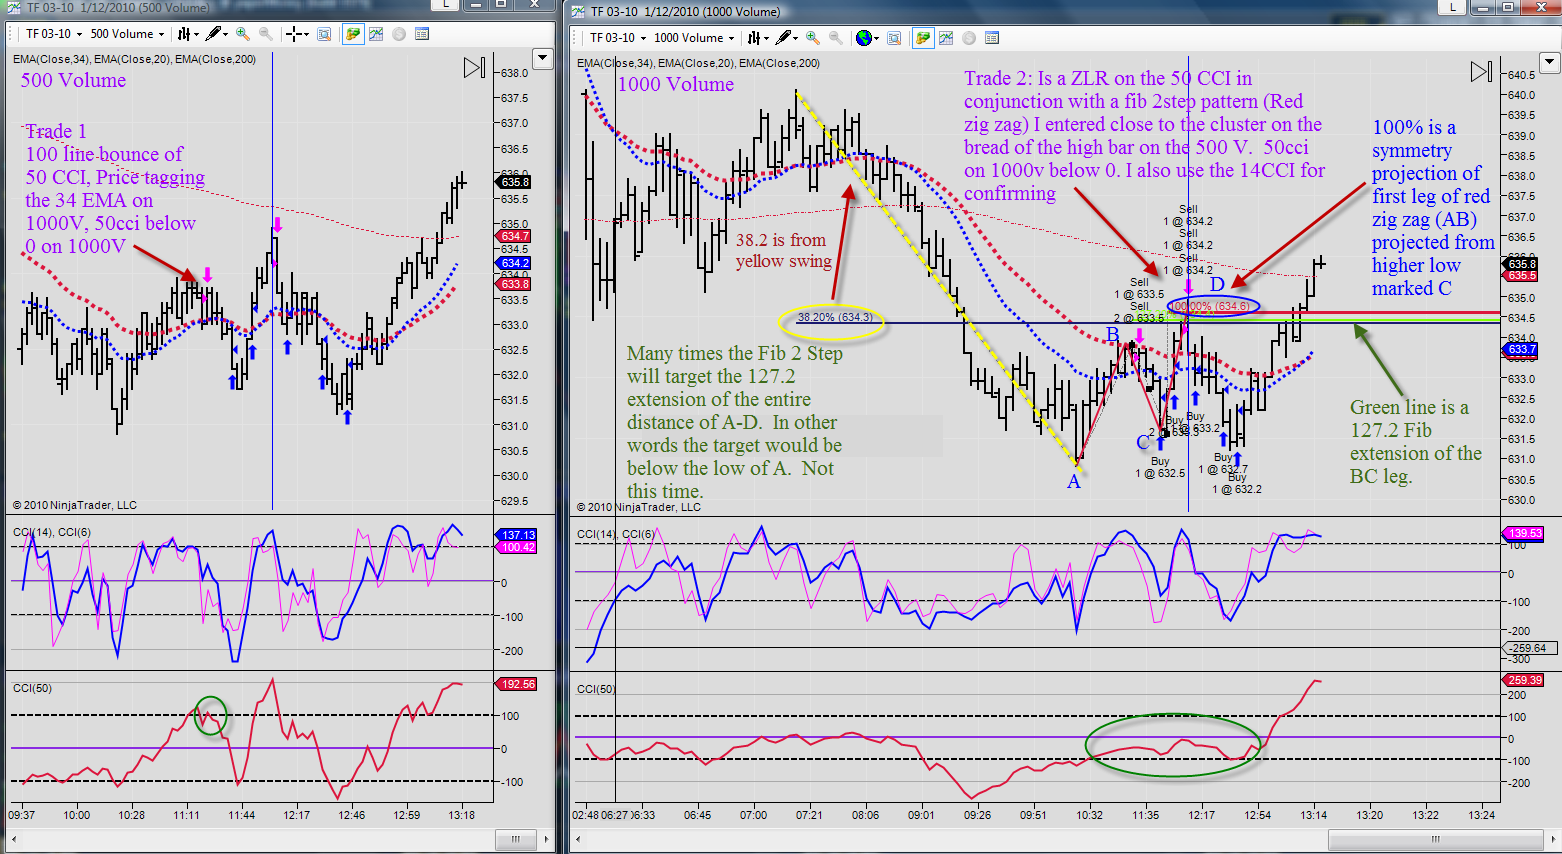Screen dimensions: 1562x854
Task: Click the 635.8 price marker in 500 Volume chart
Action: tap(515, 182)
